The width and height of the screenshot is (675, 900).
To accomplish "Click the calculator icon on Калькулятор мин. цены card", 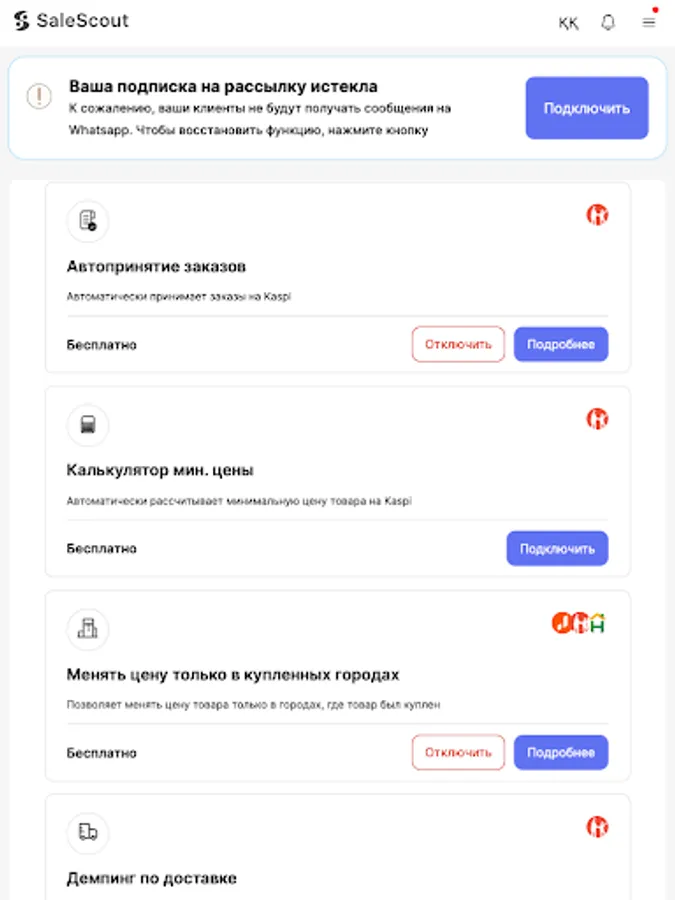I will coord(87,425).
